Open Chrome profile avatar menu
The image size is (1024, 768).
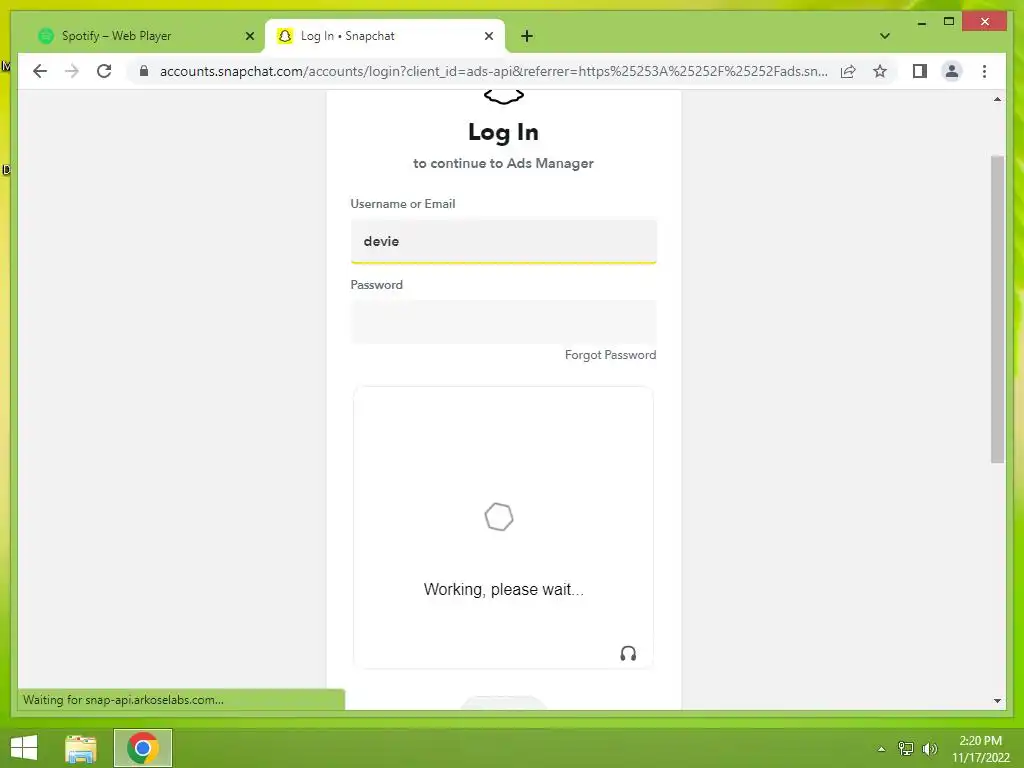(952, 71)
